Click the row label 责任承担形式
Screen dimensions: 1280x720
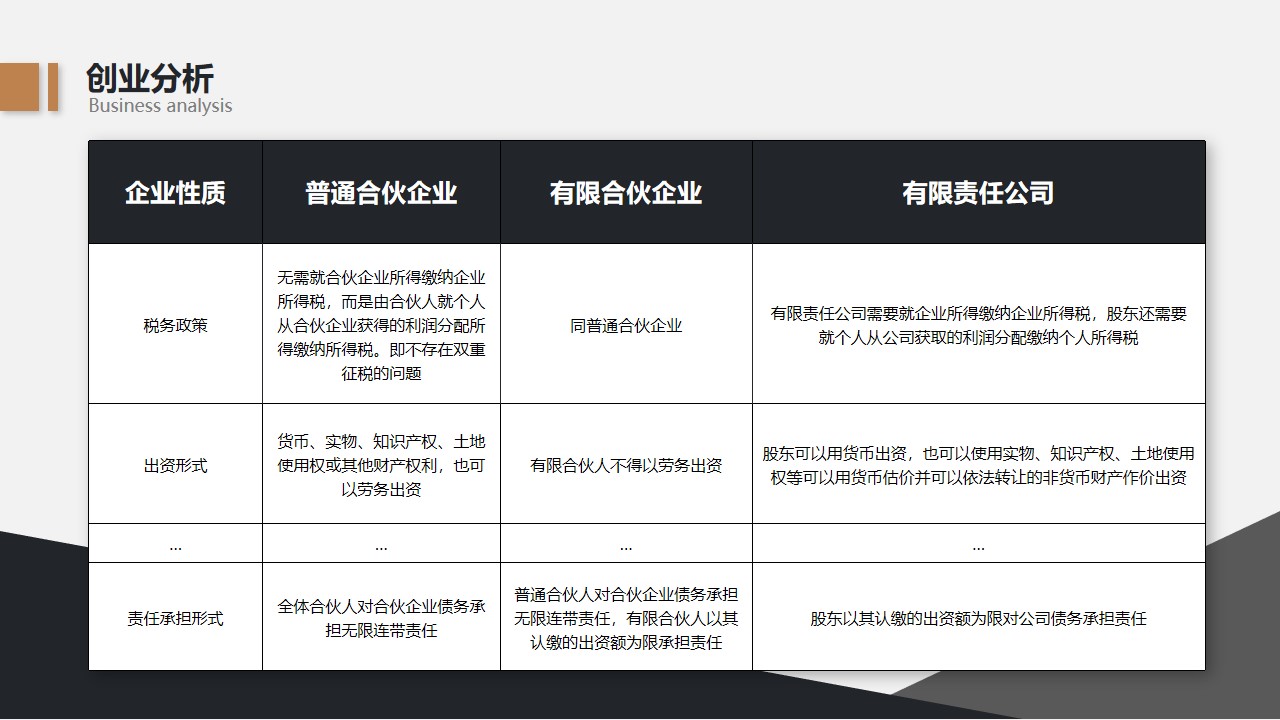point(175,618)
